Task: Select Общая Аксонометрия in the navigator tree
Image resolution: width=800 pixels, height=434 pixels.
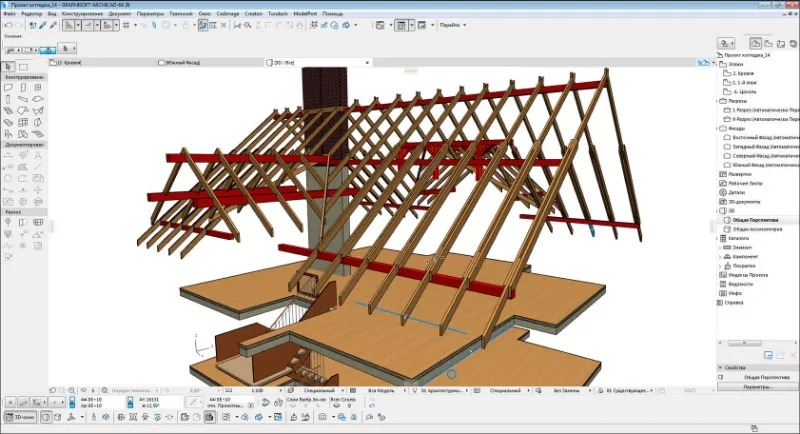Action: click(757, 229)
